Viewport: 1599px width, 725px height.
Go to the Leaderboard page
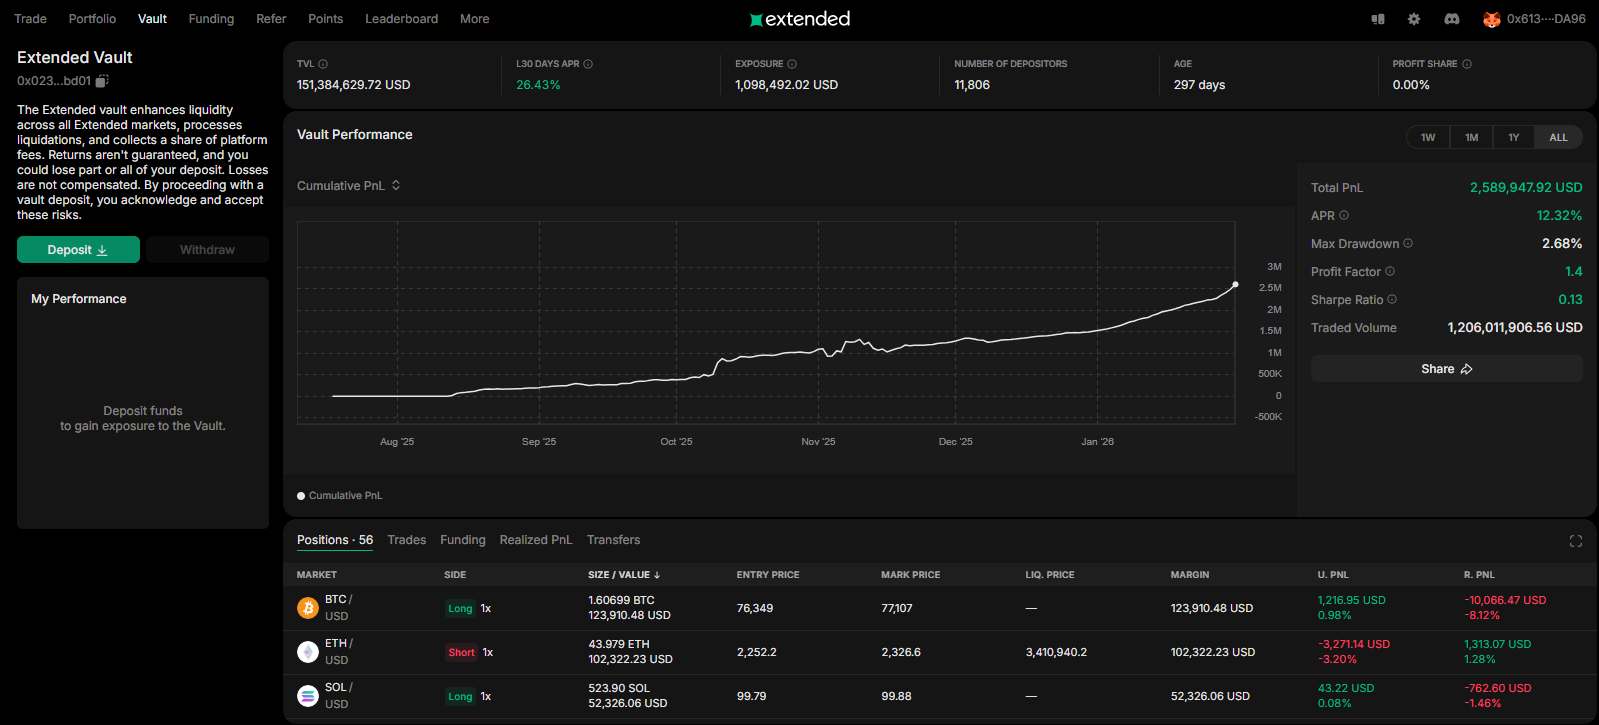401,19
